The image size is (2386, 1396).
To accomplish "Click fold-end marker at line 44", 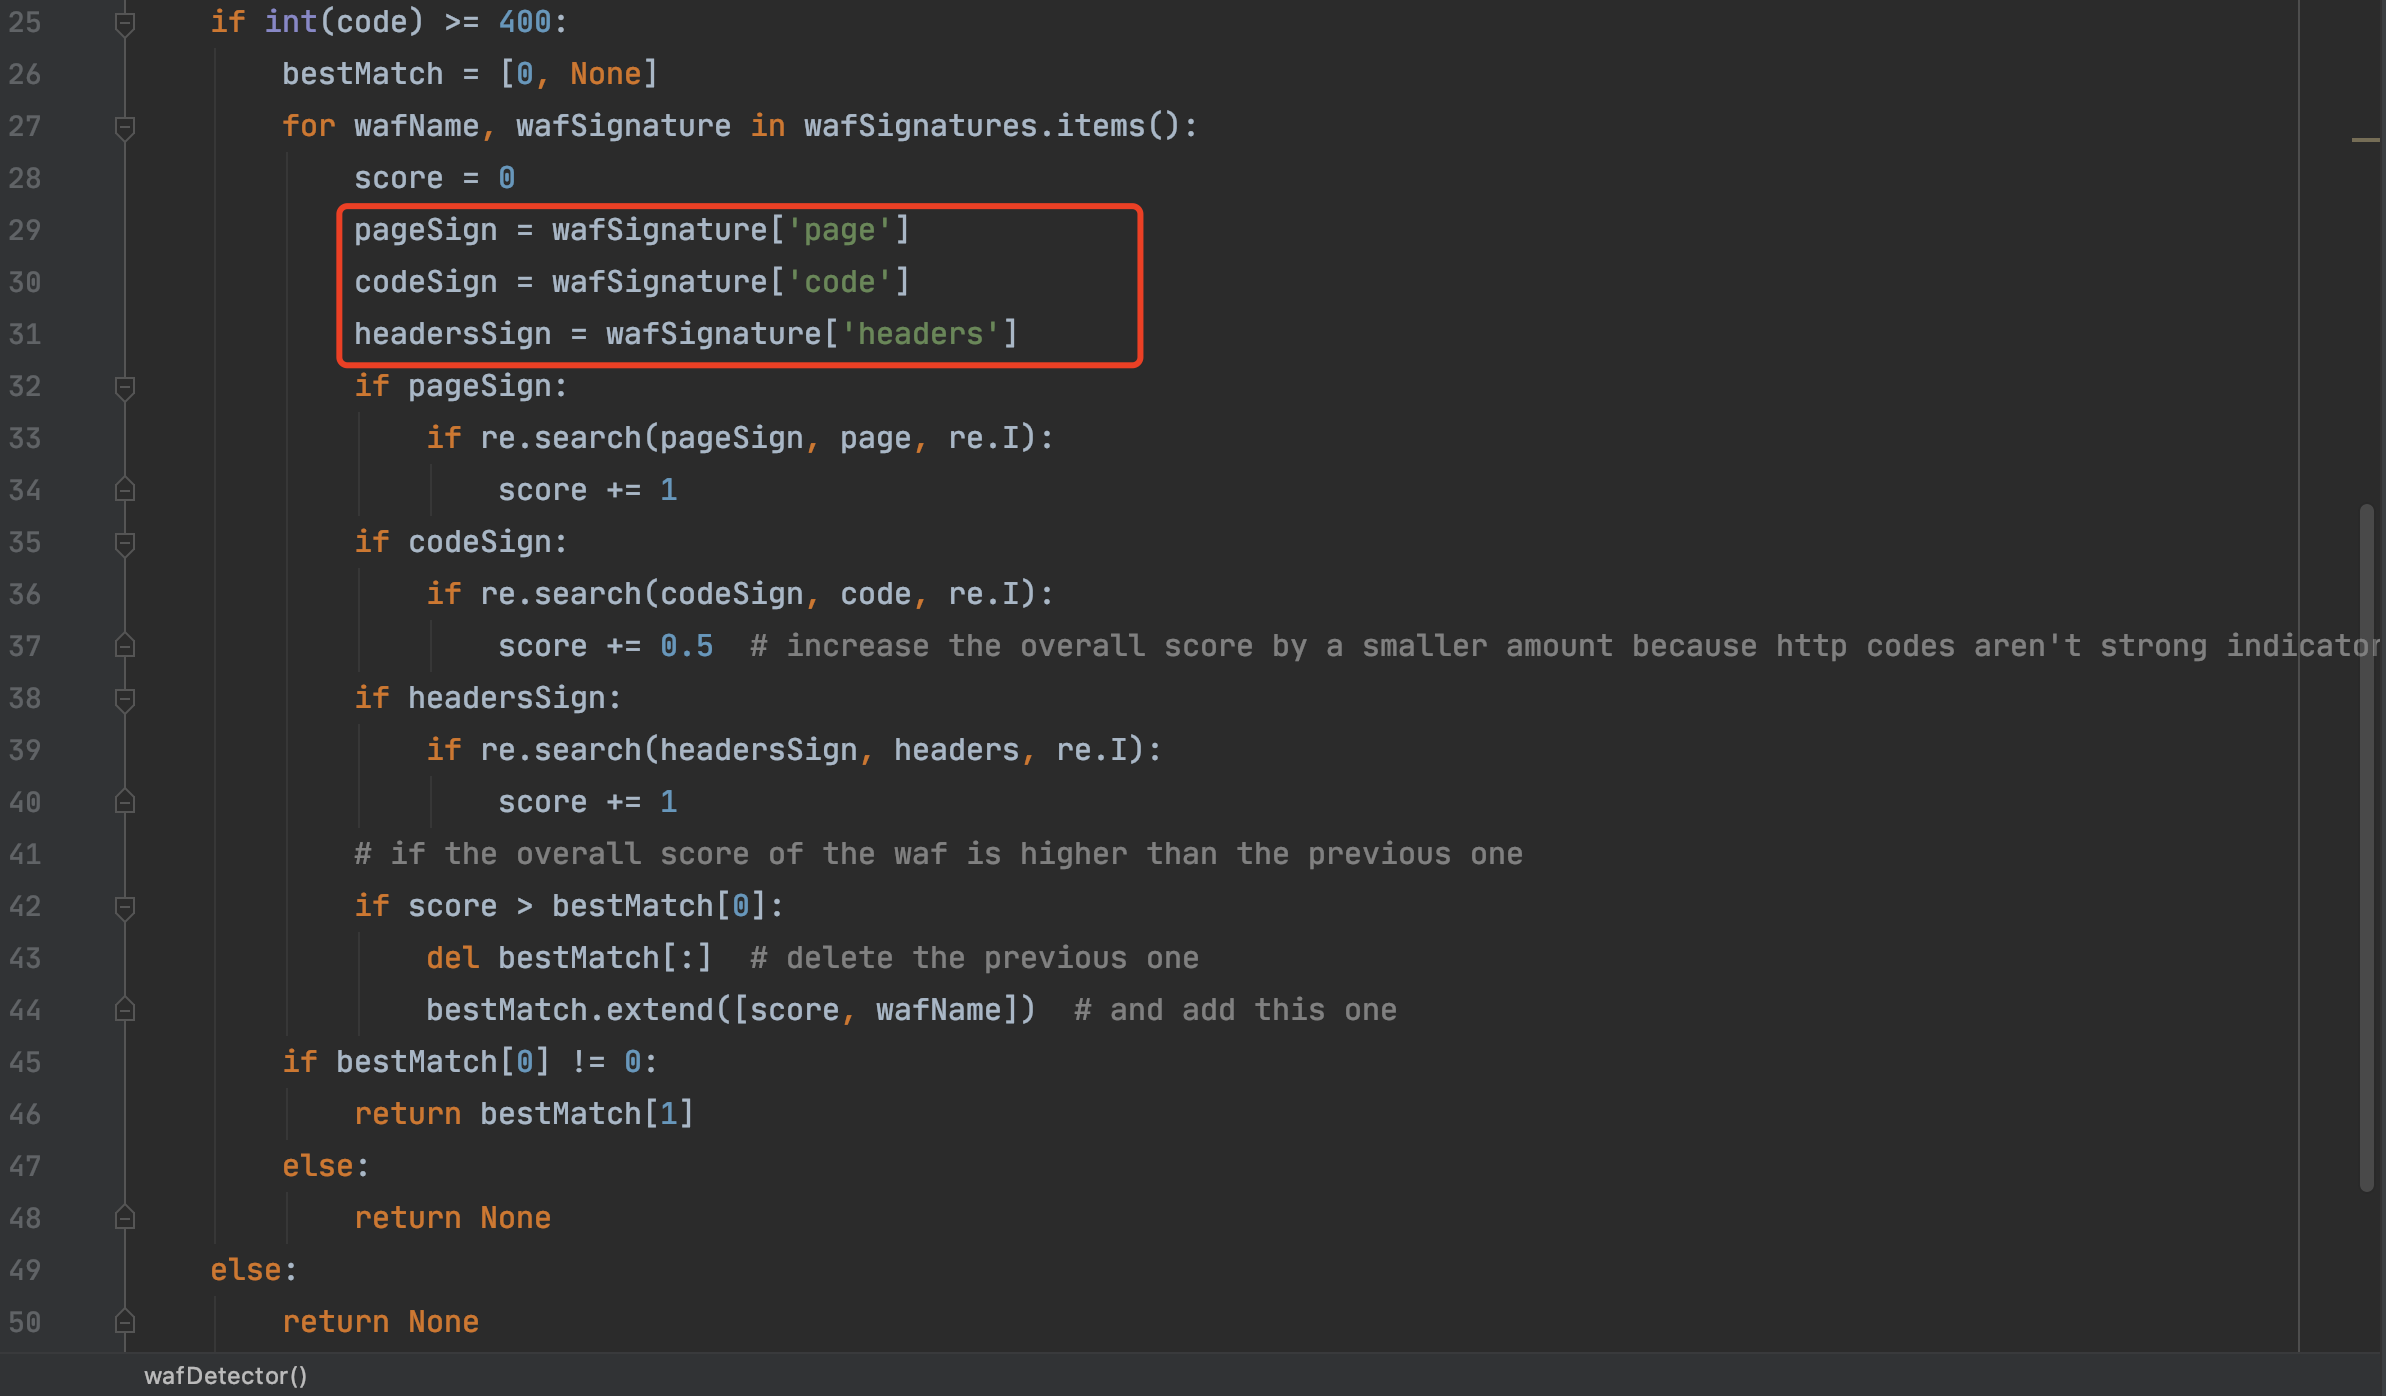I will (125, 1010).
